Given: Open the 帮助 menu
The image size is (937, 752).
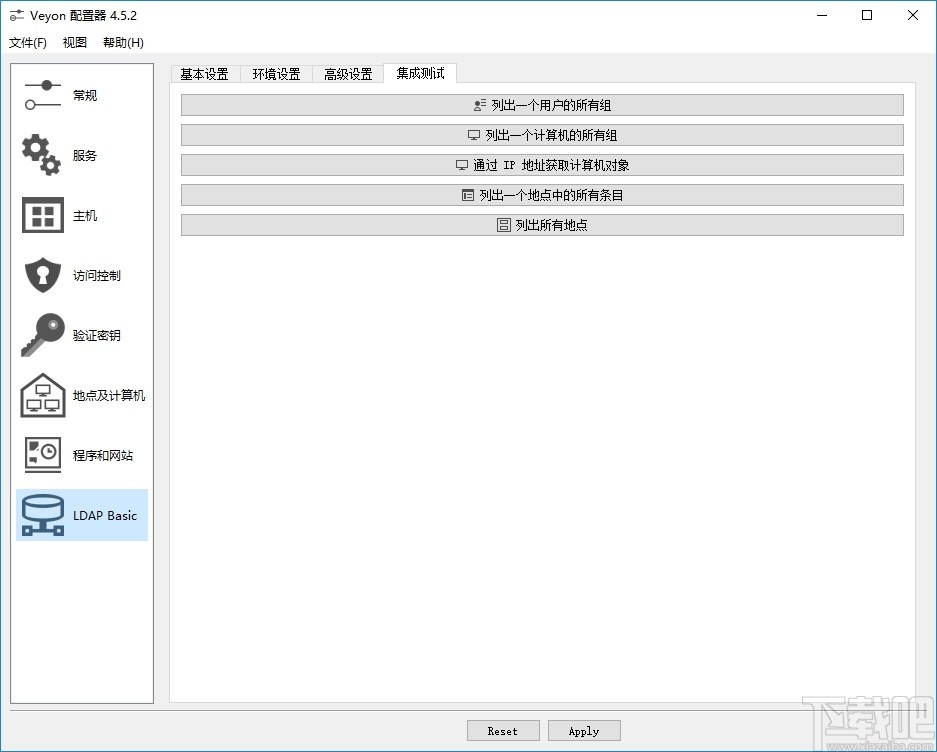Looking at the screenshot, I should point(121,42).
